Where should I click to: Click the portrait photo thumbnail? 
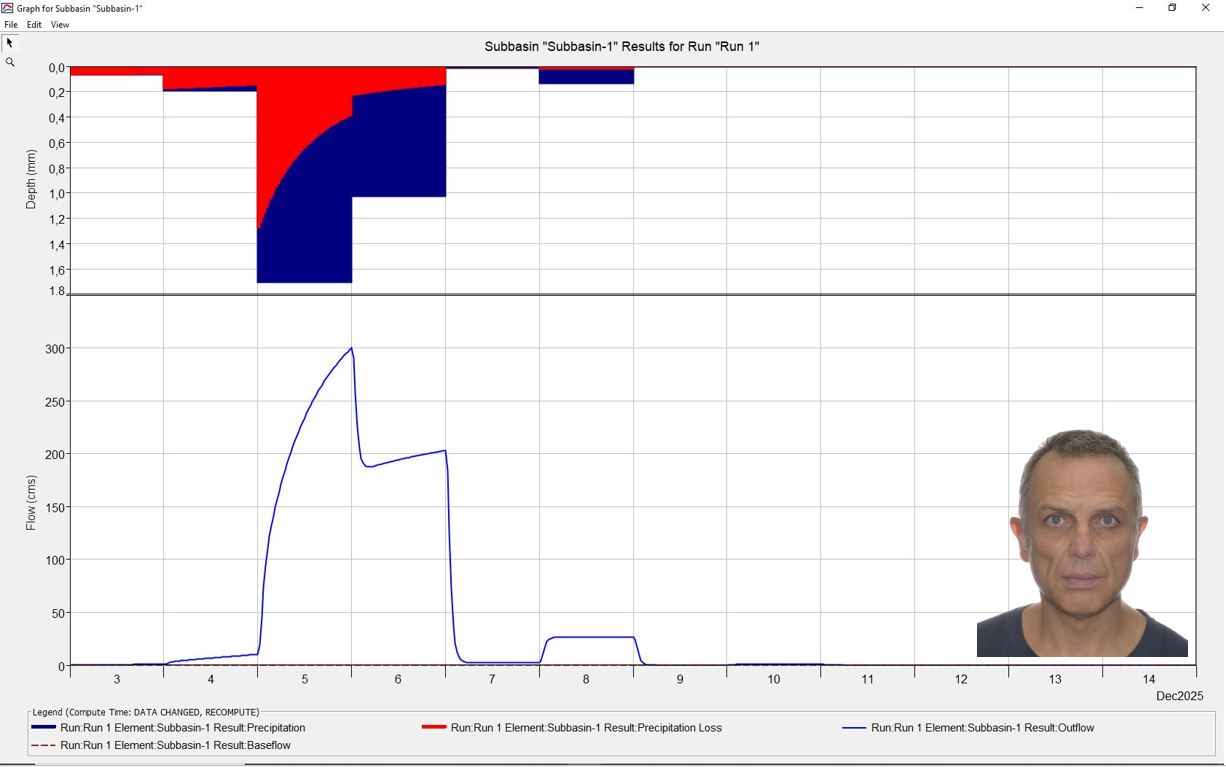click(x=1082, y=543)
